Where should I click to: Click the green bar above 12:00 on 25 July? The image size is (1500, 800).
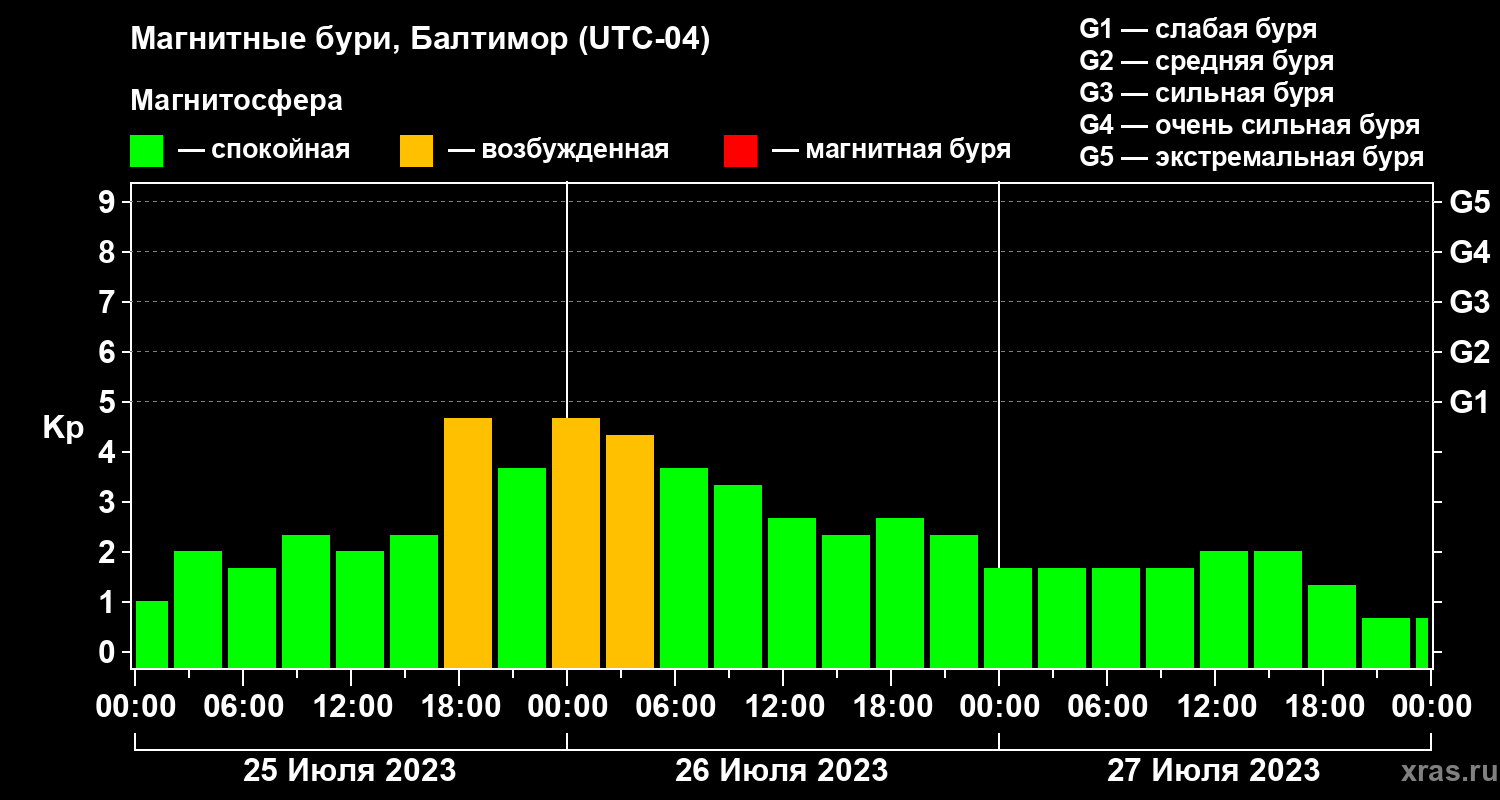(x=360, y=609)
